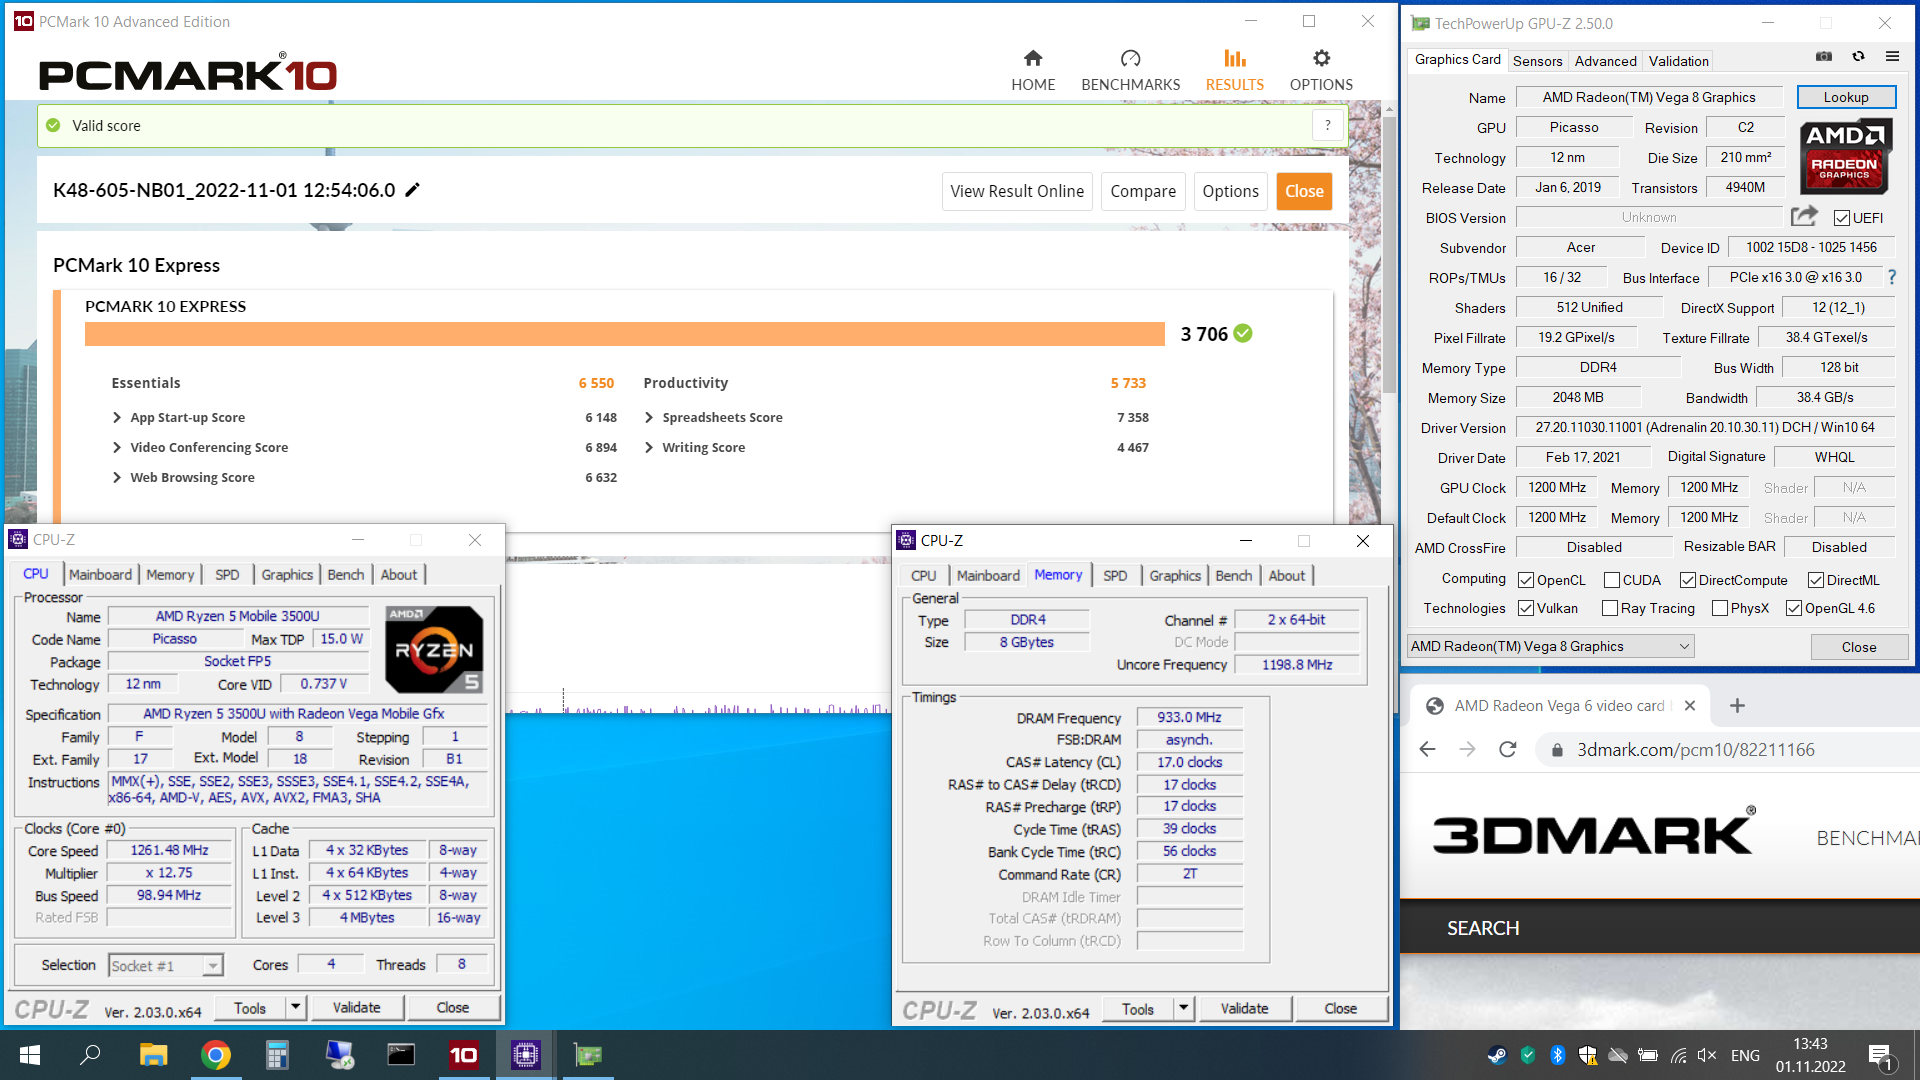Share BIOS with export arrow icon
This screenshot has height=1080, width=1920.
tap(1804, 216)
